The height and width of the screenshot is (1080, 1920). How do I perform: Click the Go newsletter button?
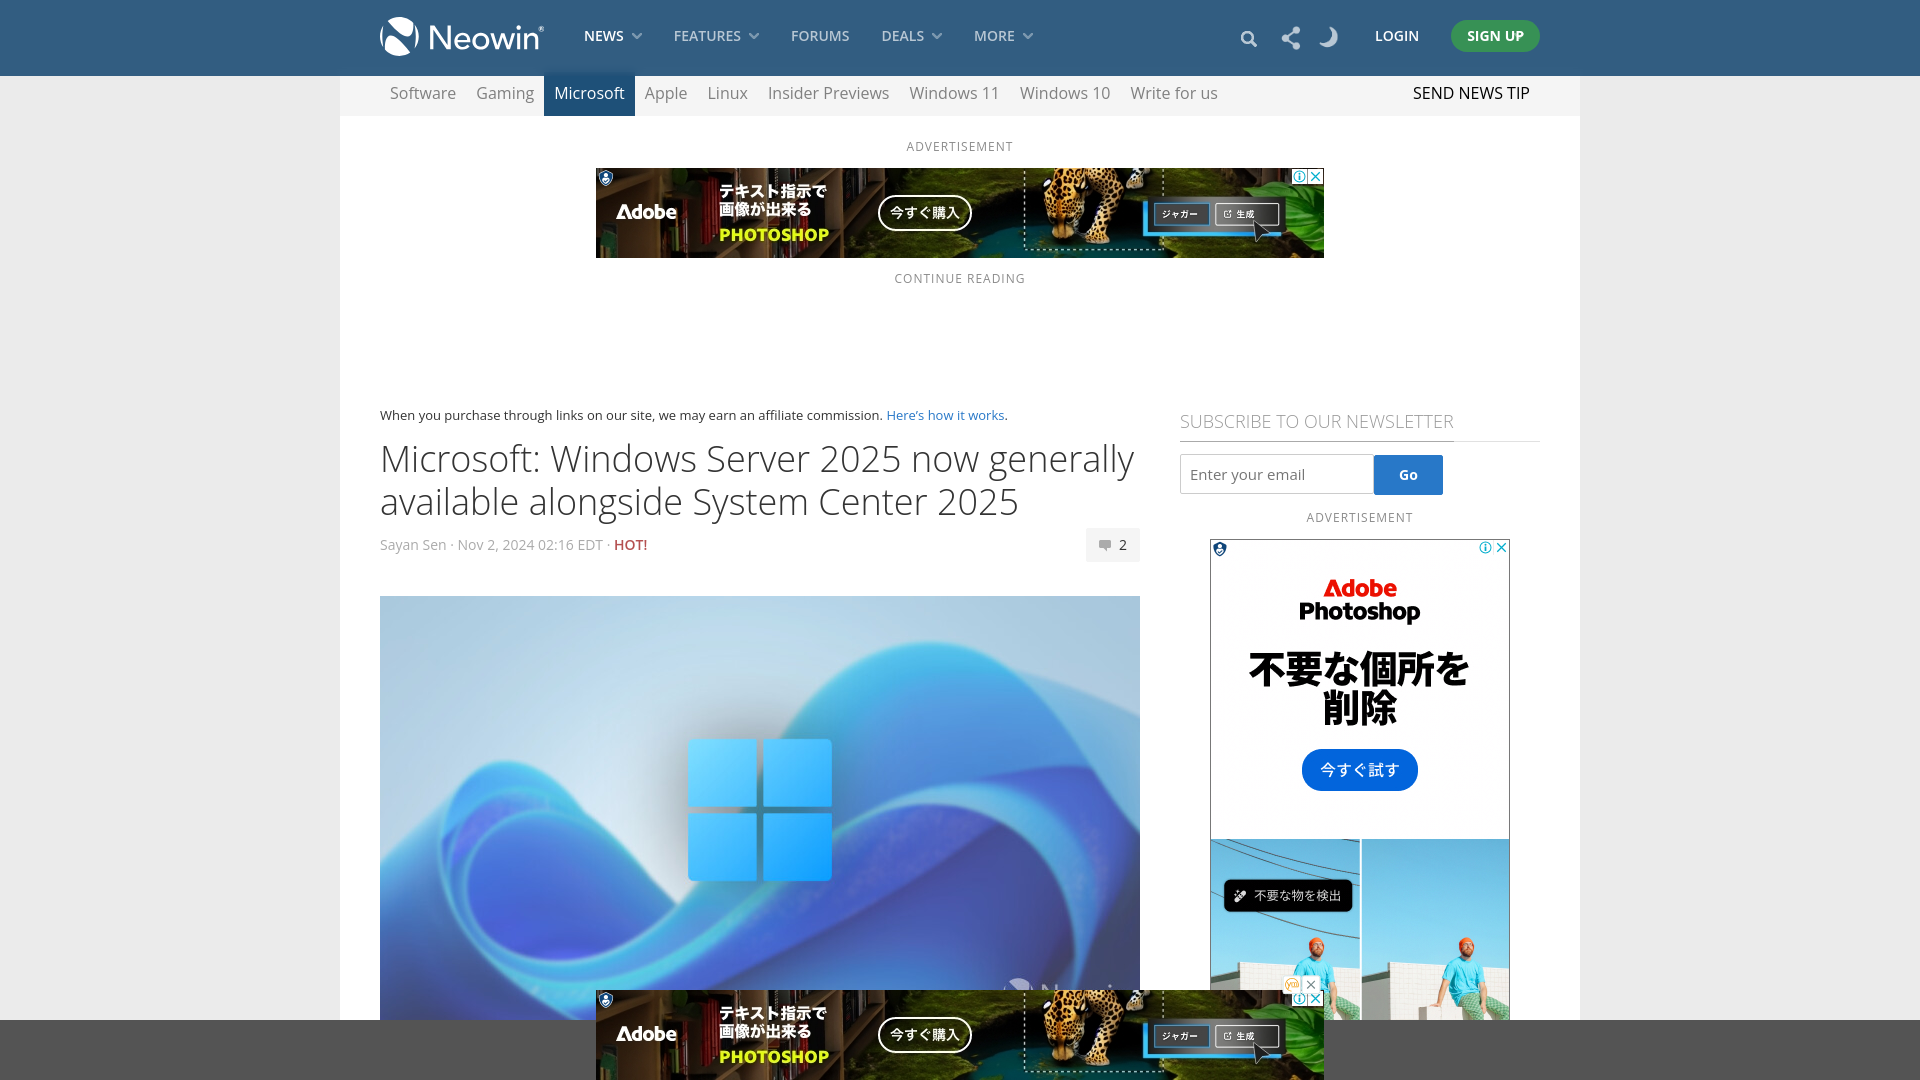coord(1408,473)
